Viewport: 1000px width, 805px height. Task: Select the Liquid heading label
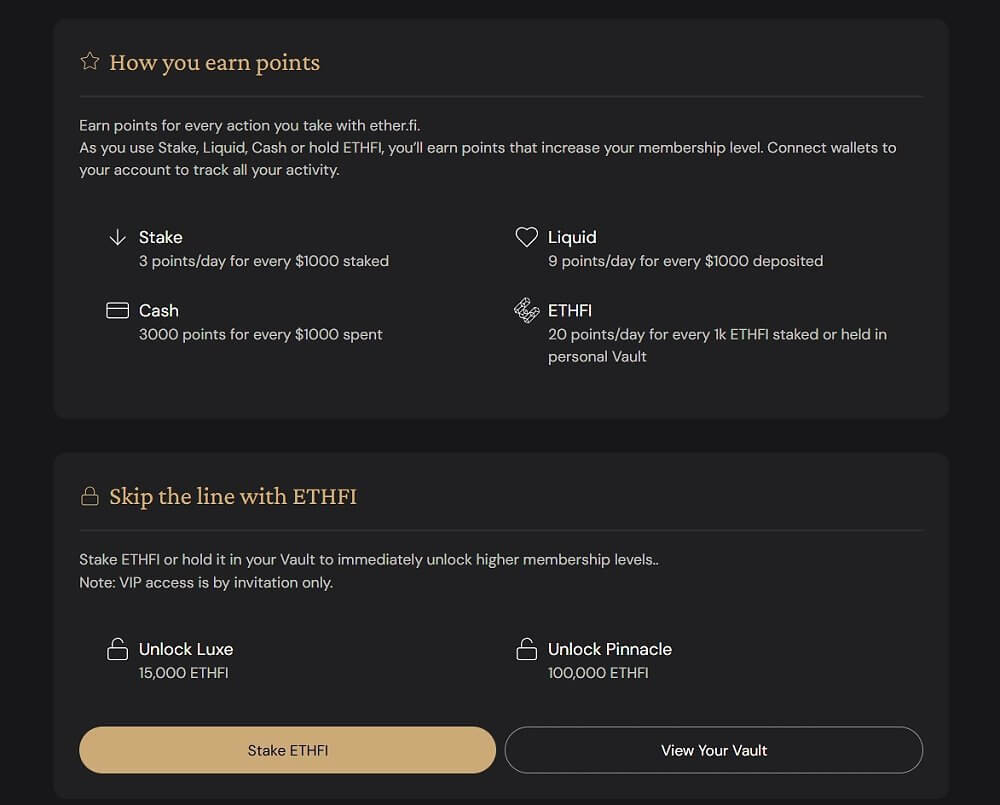[572, 237]
